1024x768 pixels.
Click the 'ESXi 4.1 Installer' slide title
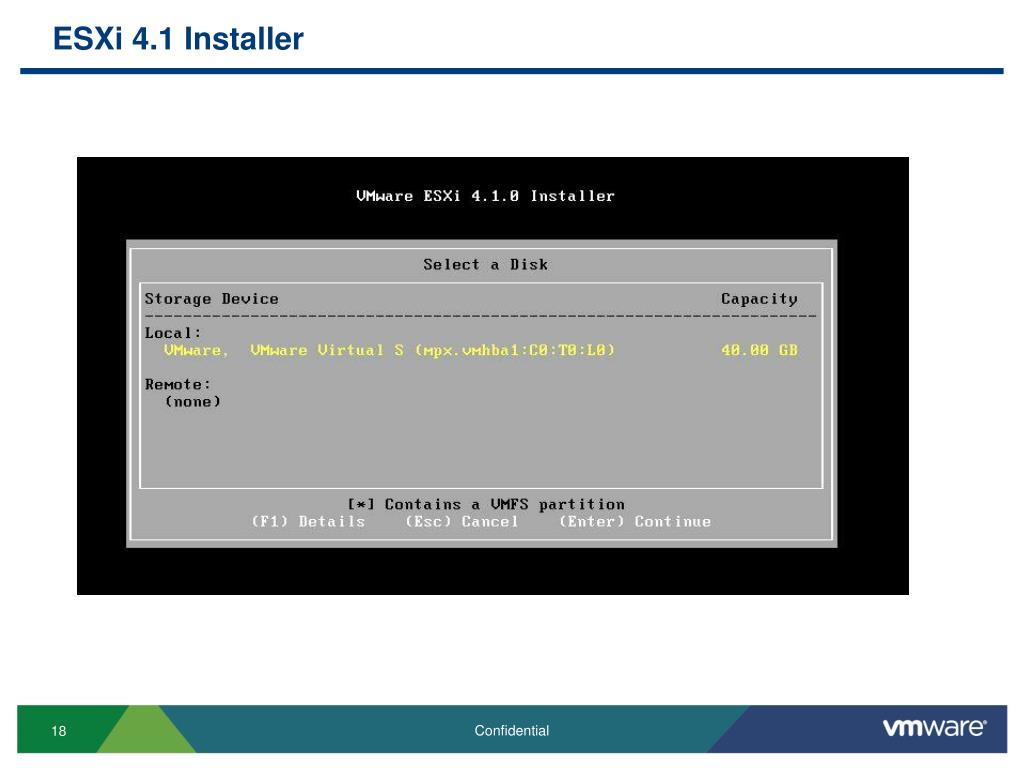coord(178,39)
